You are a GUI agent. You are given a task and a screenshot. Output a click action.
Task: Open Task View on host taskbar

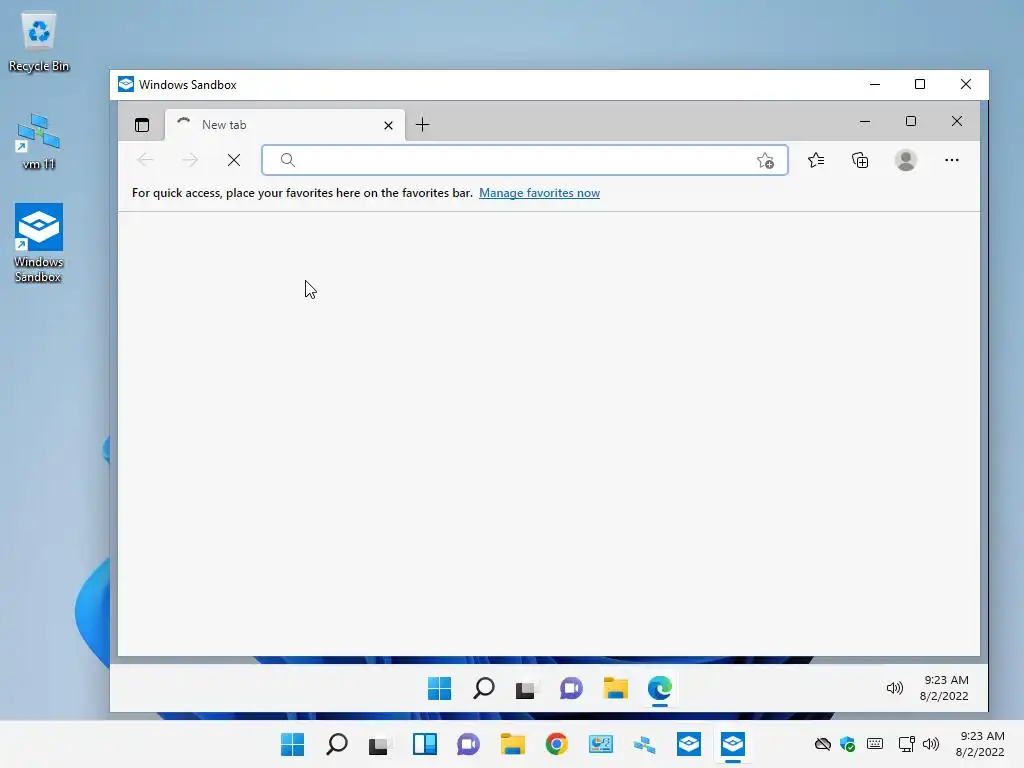[379, 744]
